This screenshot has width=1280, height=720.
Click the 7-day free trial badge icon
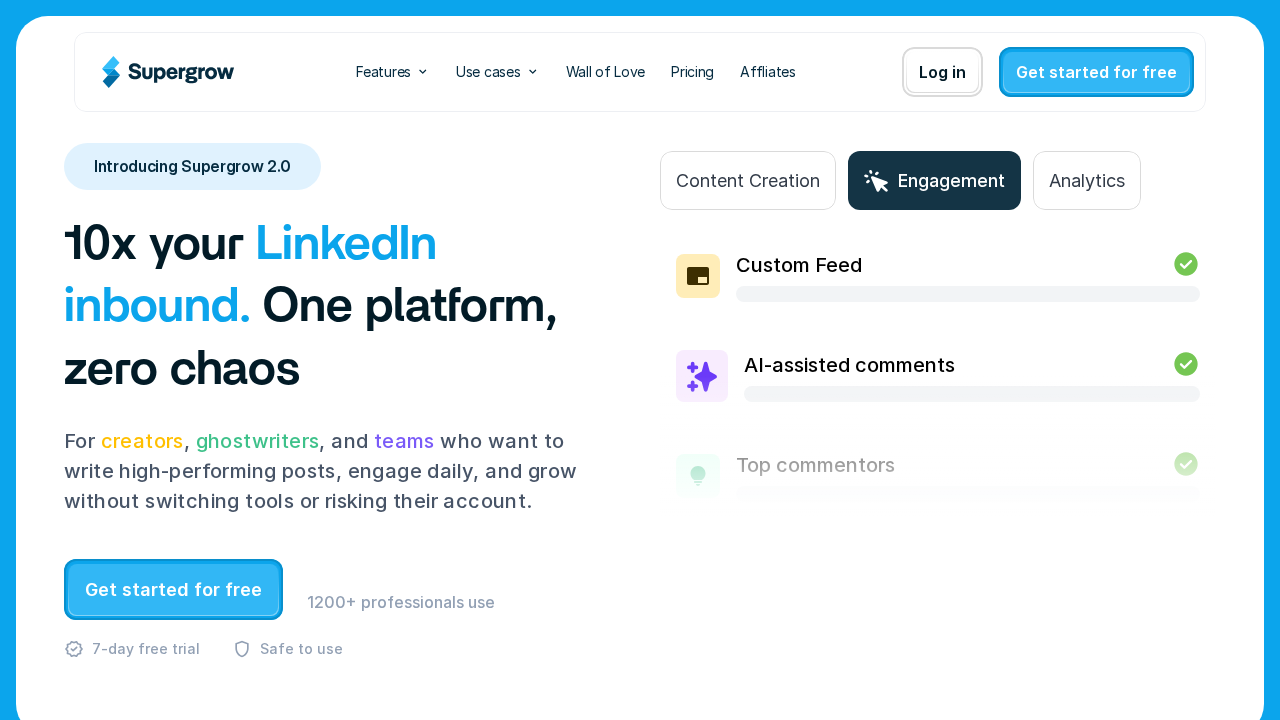click(74, 649)
